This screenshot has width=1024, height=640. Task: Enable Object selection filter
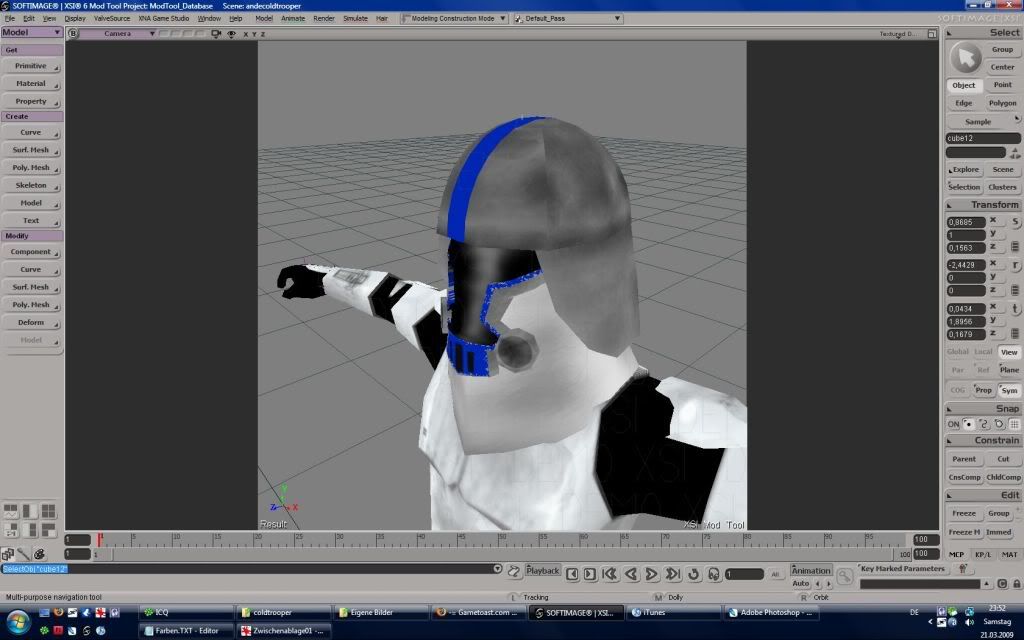[964, 86]
